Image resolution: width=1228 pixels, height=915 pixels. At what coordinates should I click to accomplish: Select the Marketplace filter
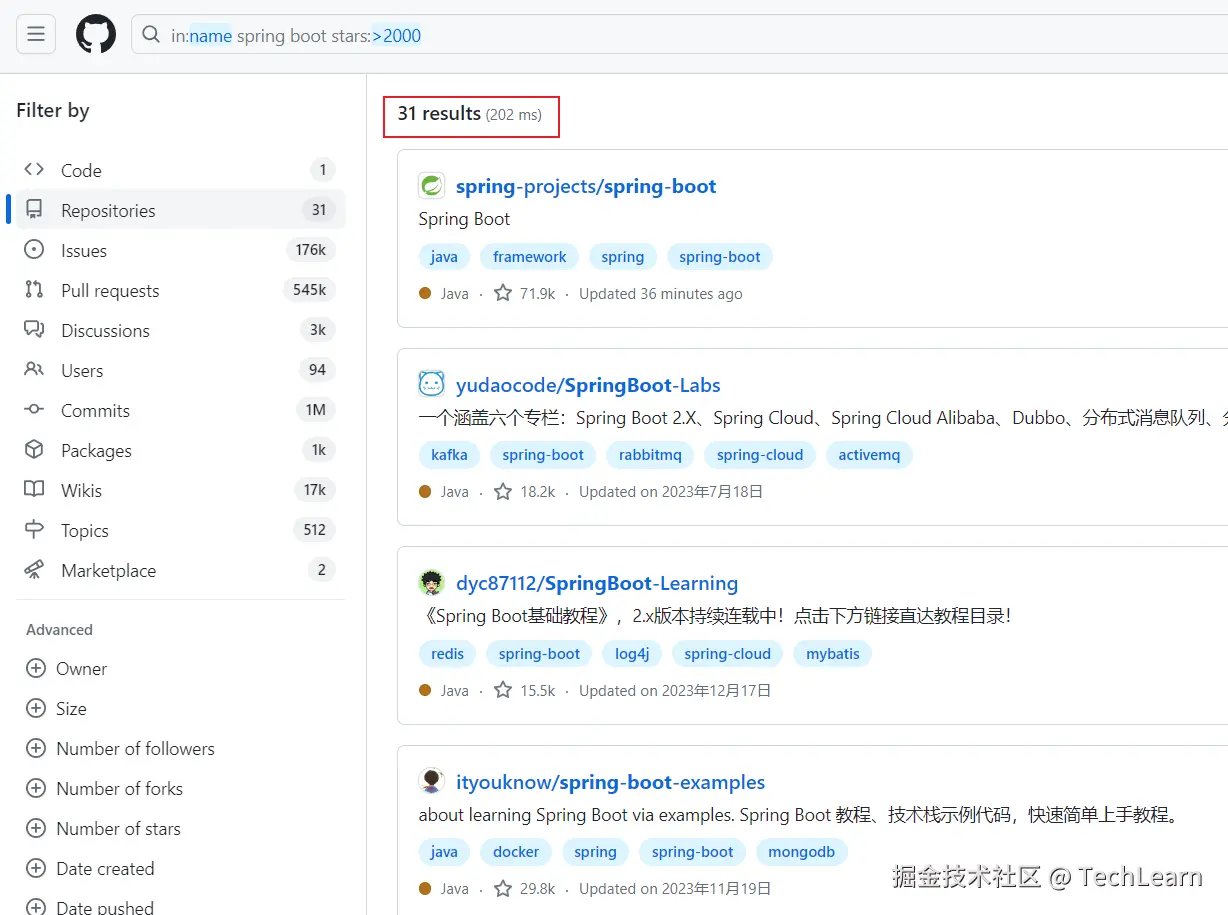click(180, 570)
